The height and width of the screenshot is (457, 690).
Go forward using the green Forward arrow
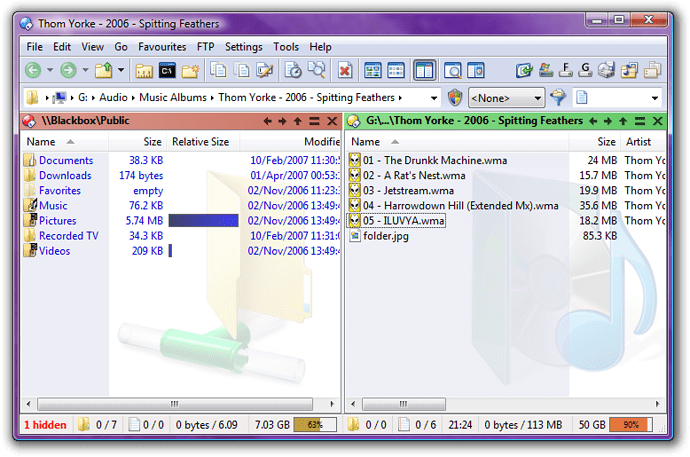point(68,70)
